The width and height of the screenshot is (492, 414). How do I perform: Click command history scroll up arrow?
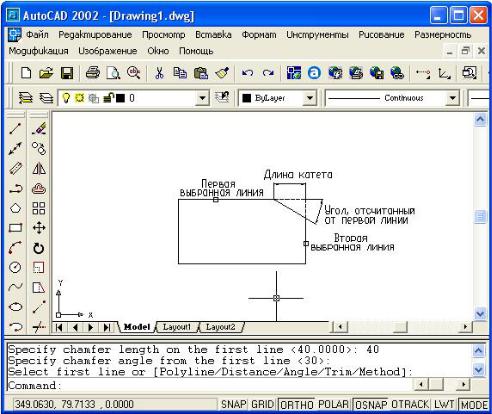pos(478,350)
